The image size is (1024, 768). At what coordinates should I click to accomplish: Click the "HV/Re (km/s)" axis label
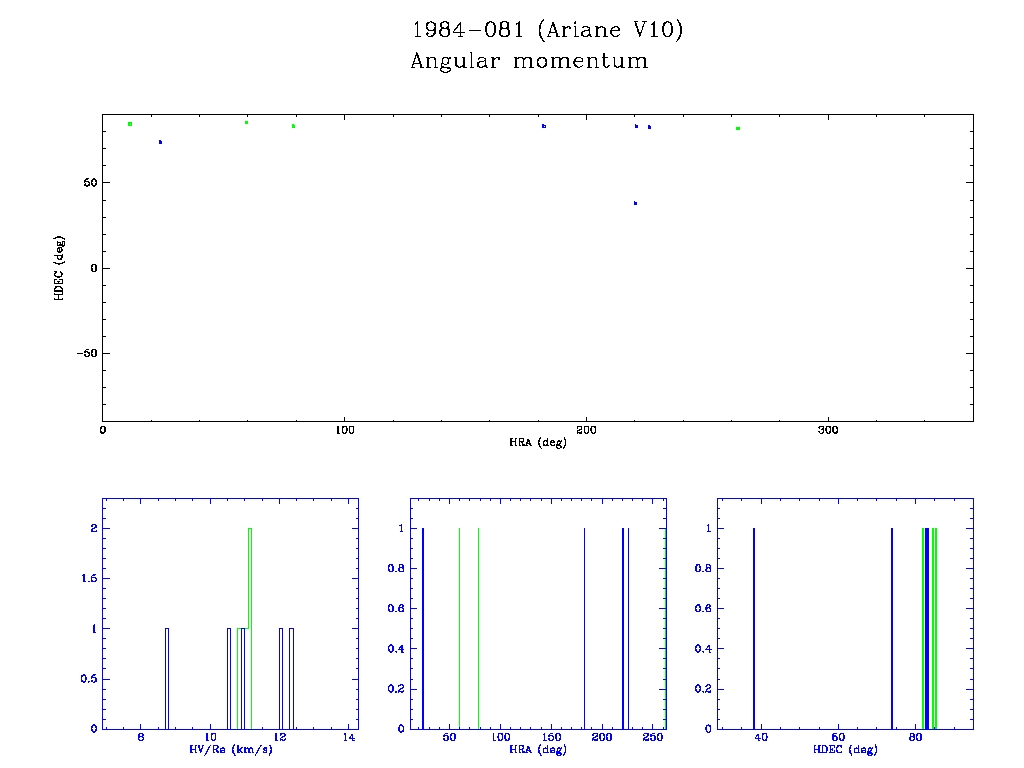coord(230,750)
